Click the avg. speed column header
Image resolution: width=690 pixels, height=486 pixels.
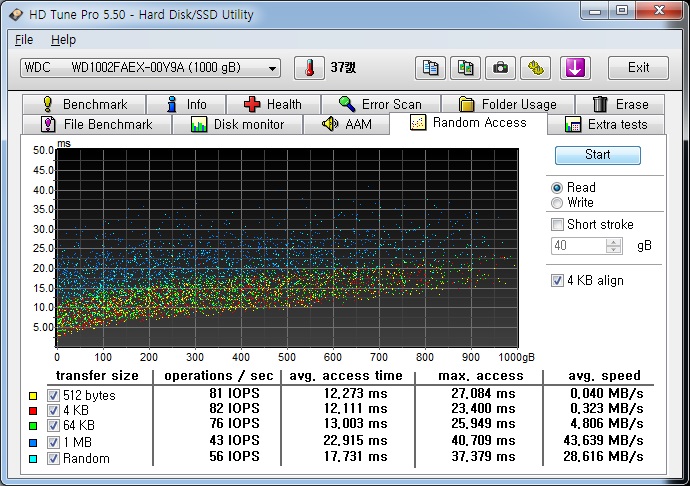point(604,376)
